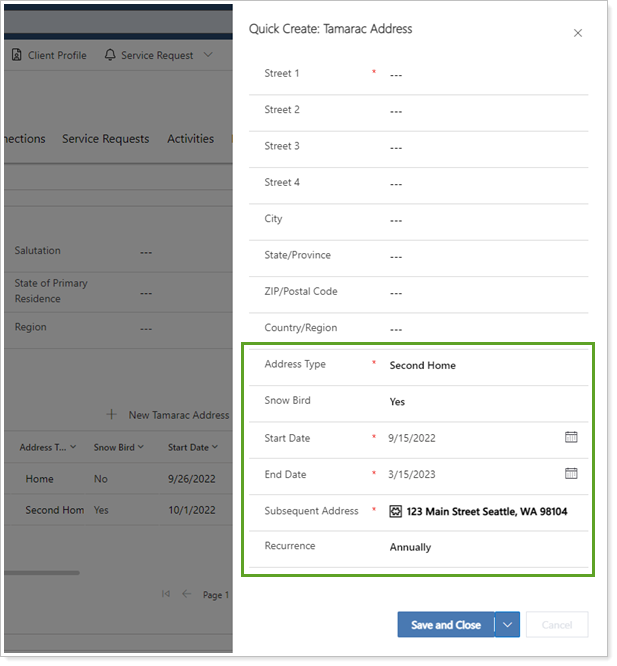This screenshot has width=617, height=666.
Task: Go to first page of grid
Action: click(166, 594)
